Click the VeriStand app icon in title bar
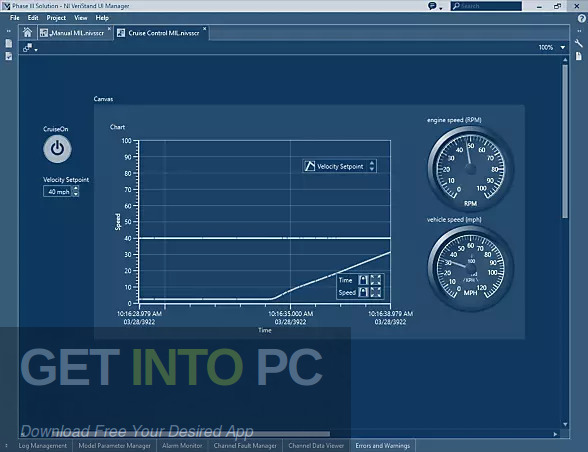 6,6
